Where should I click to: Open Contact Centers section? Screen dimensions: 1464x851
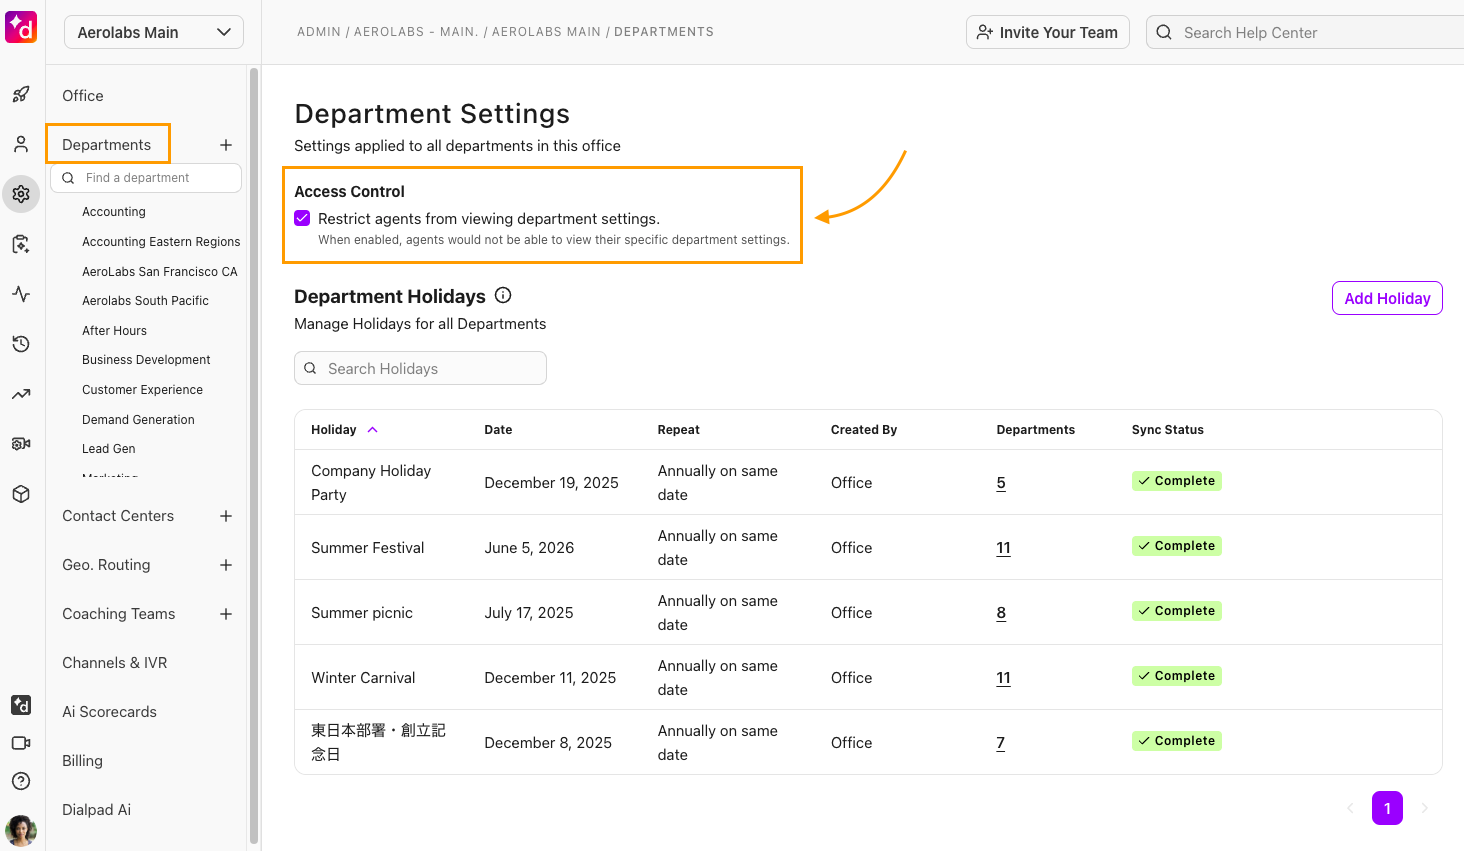click(118, 516)
